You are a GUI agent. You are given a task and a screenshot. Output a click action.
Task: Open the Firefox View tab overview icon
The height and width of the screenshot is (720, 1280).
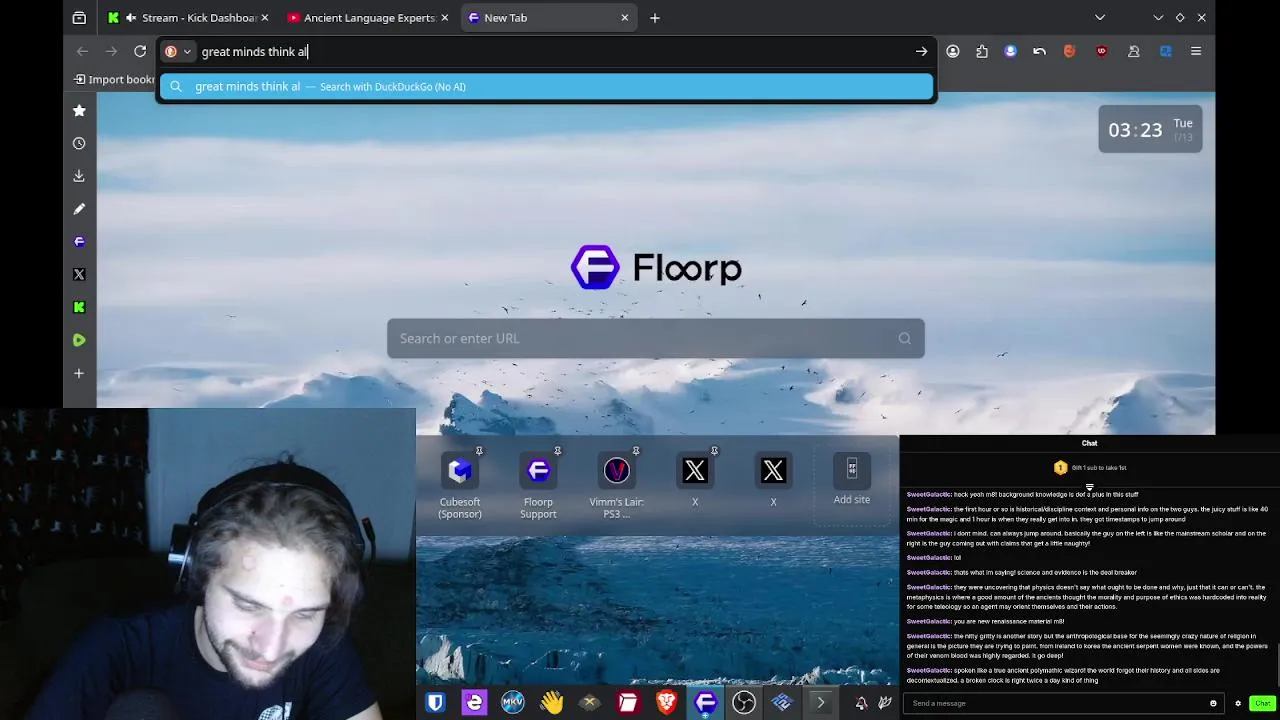pos(79,17)
